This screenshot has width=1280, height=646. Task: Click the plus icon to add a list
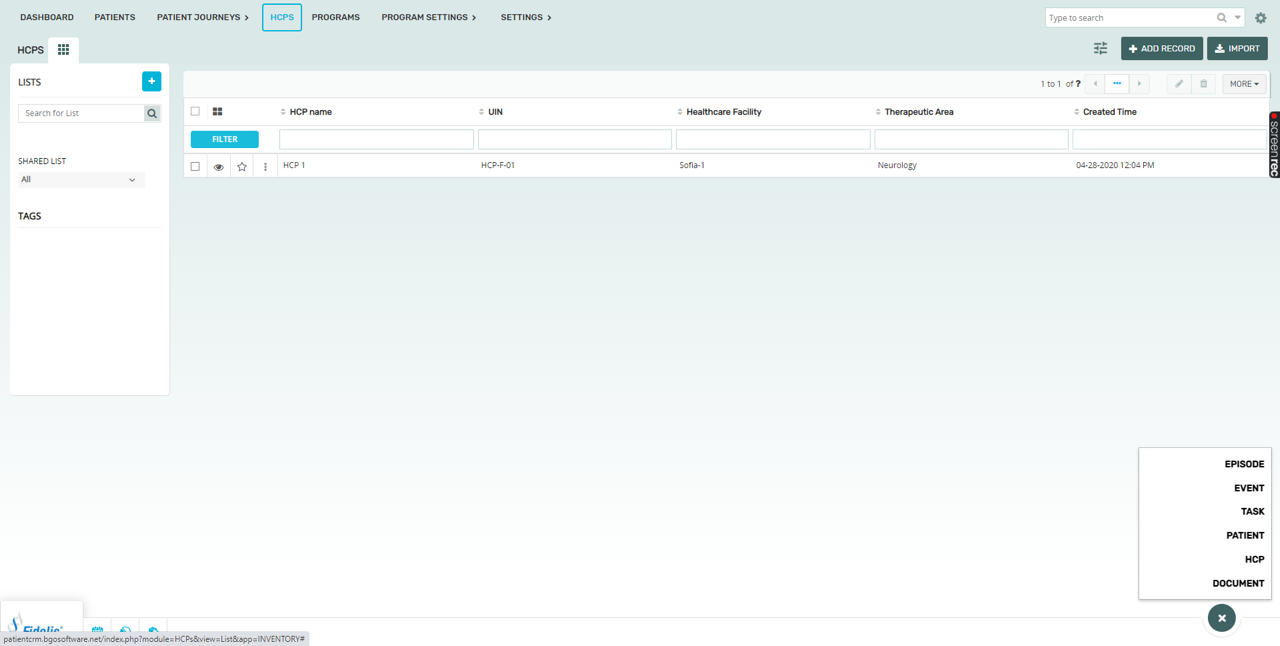(151, 82)
